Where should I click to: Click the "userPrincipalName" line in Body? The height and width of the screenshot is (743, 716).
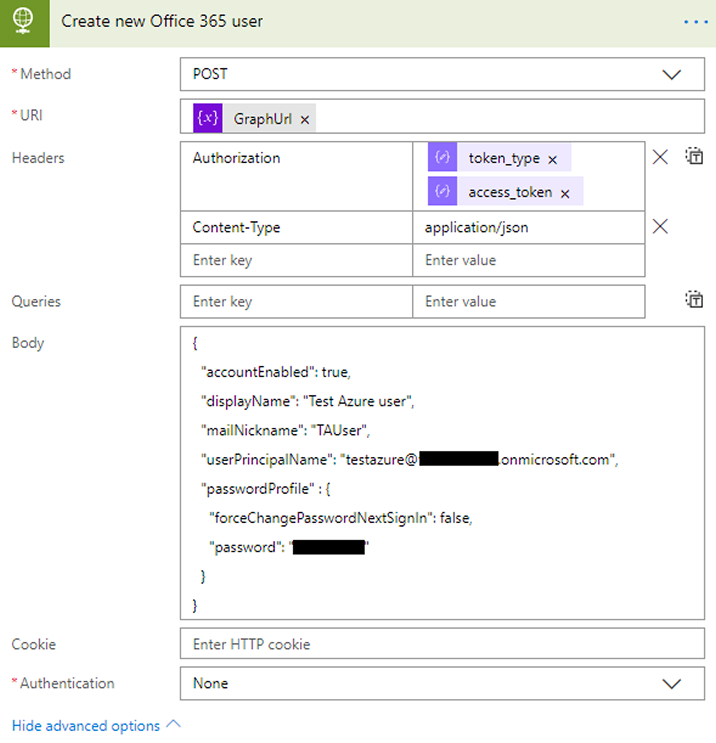[x=409, y=460]
